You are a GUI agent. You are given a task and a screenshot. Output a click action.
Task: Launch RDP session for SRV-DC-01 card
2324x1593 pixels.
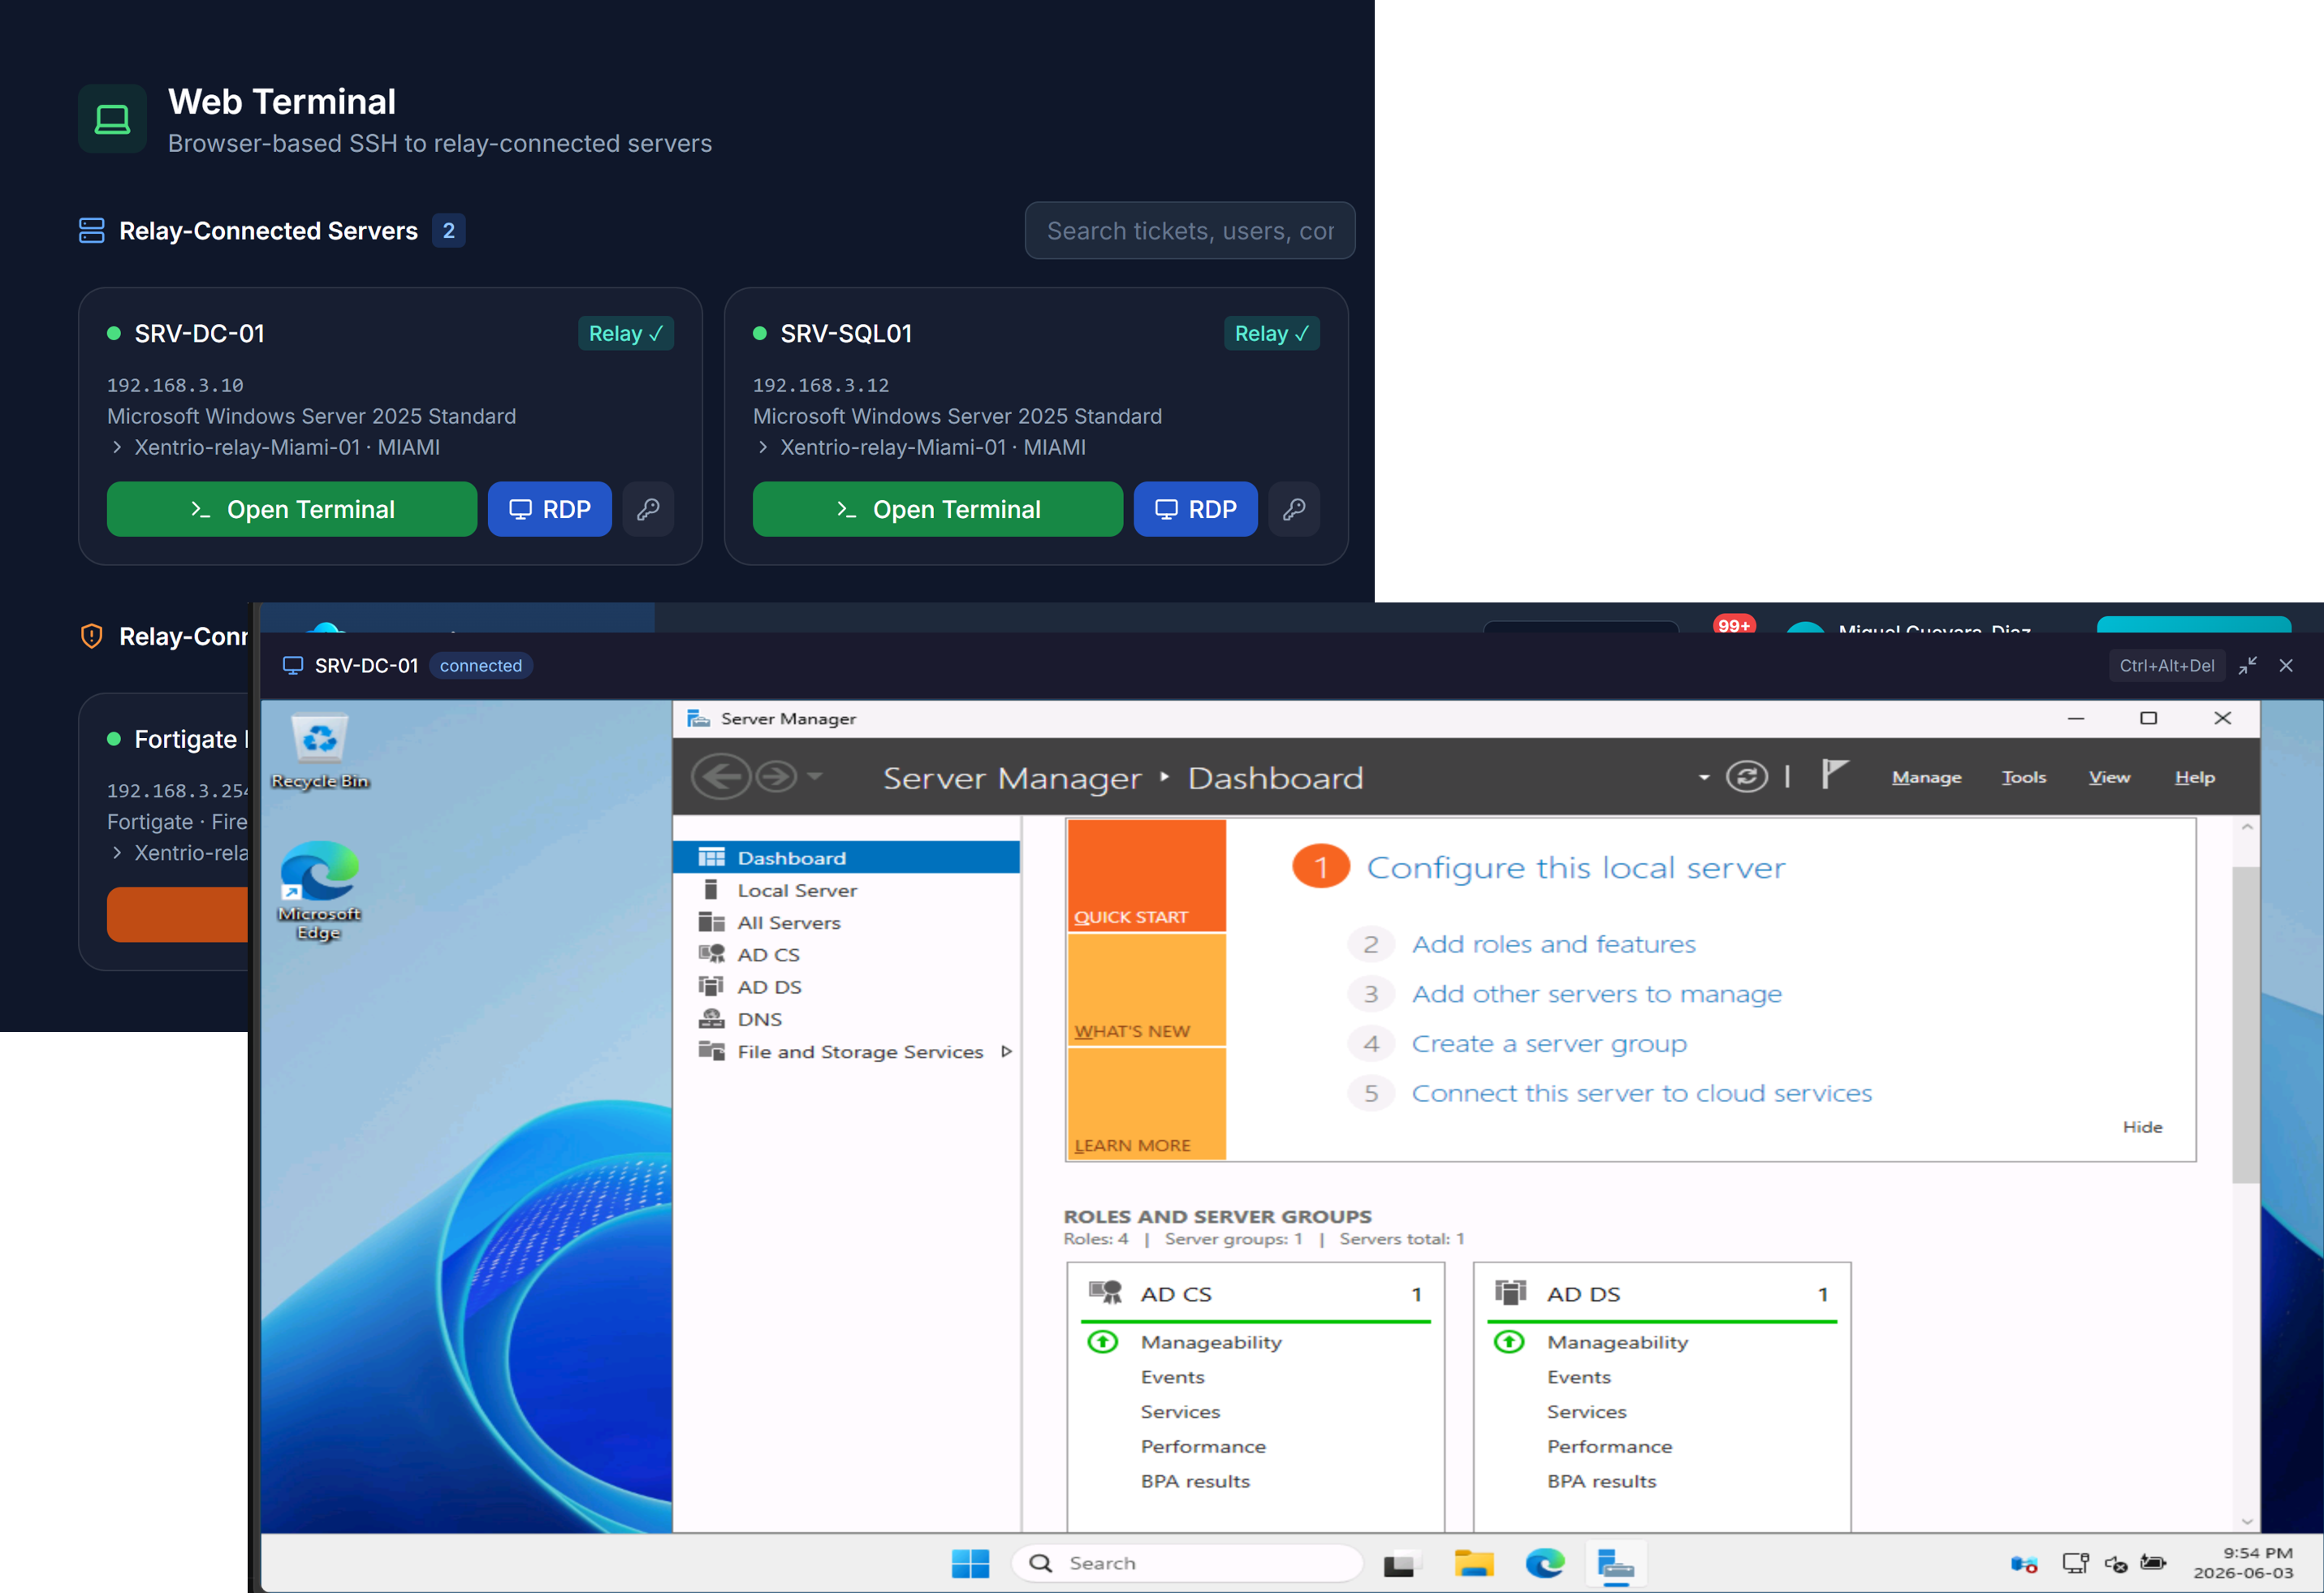[550, 509]
